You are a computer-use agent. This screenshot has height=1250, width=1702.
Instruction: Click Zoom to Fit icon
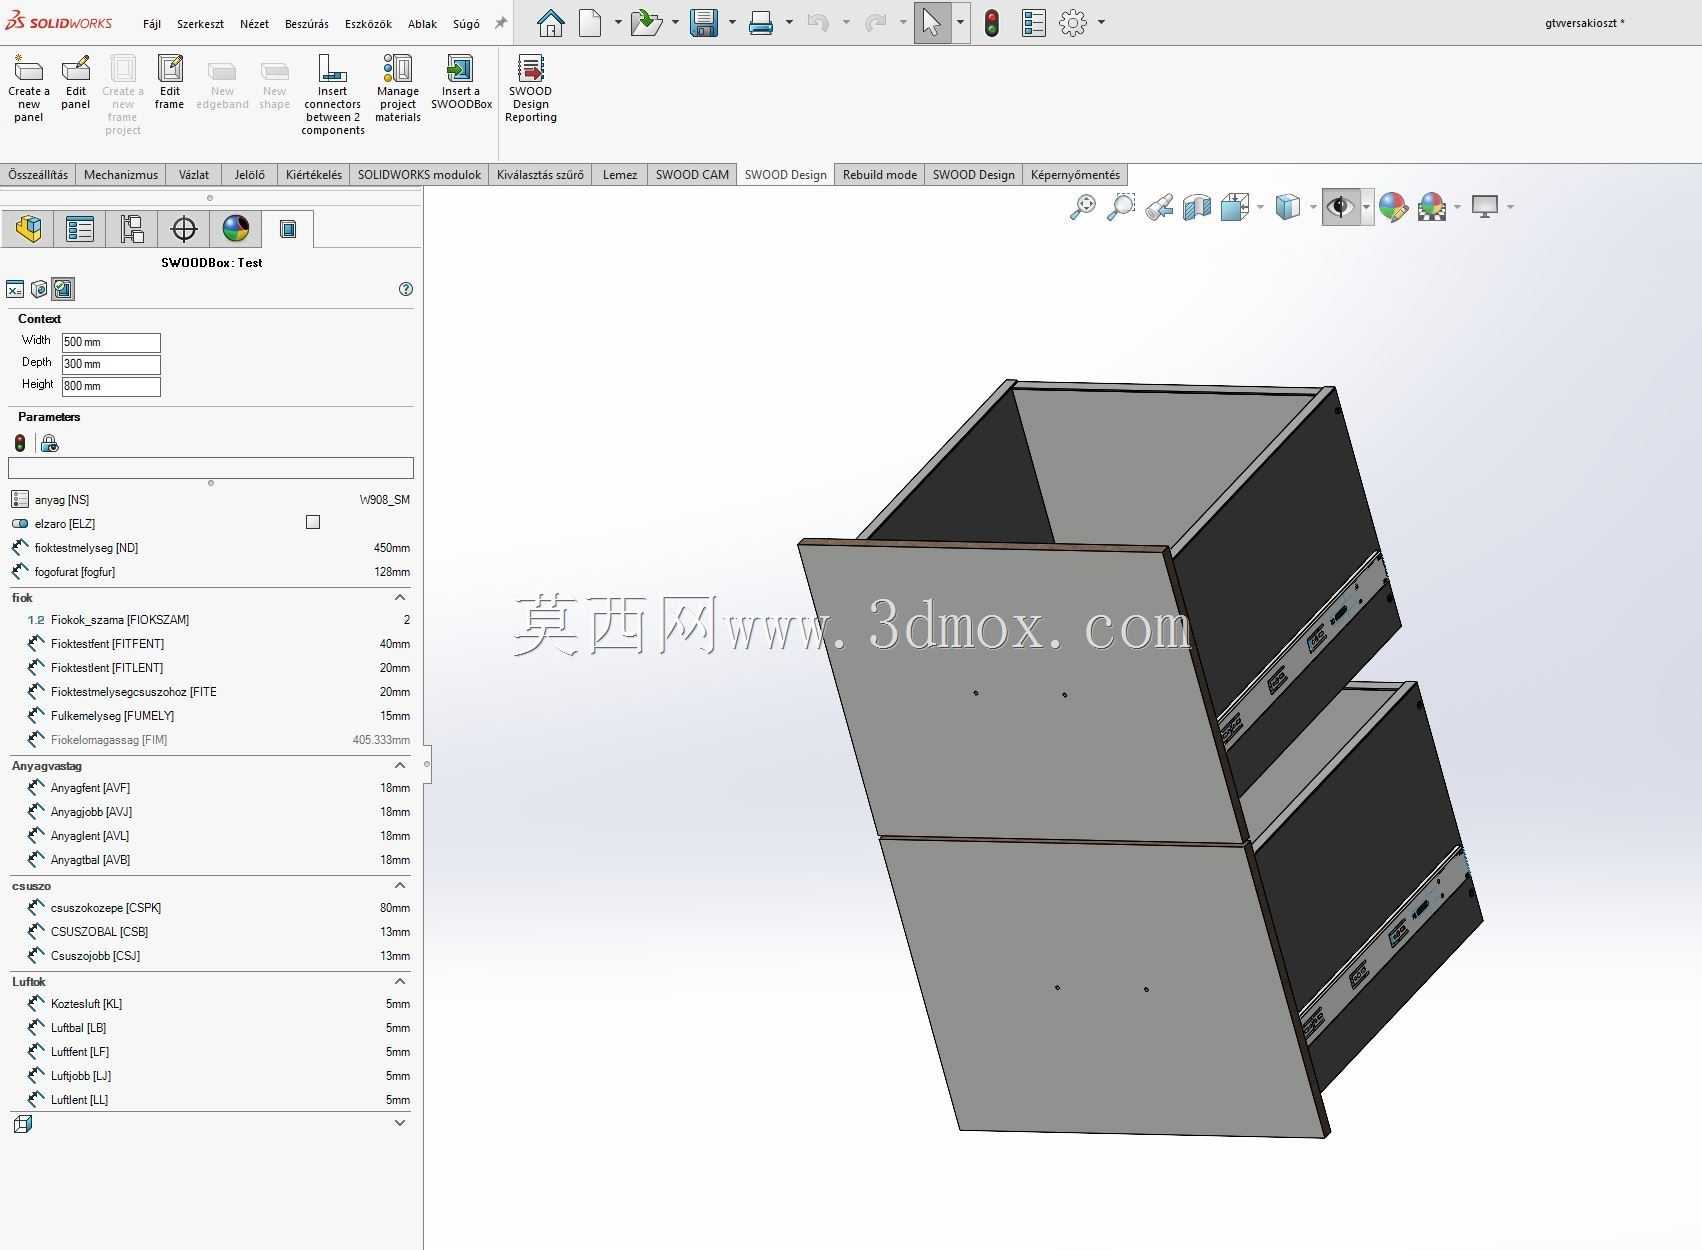tap(1082, 207)
